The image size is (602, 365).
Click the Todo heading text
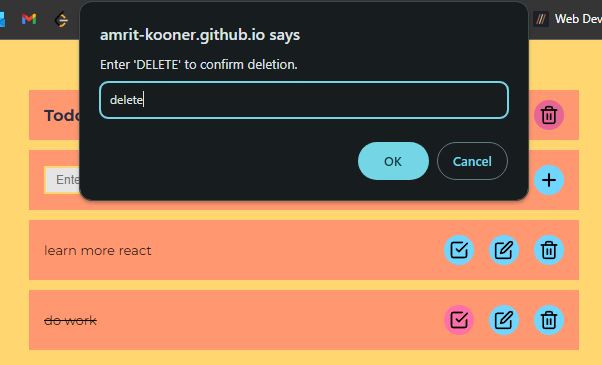[62, 116]
